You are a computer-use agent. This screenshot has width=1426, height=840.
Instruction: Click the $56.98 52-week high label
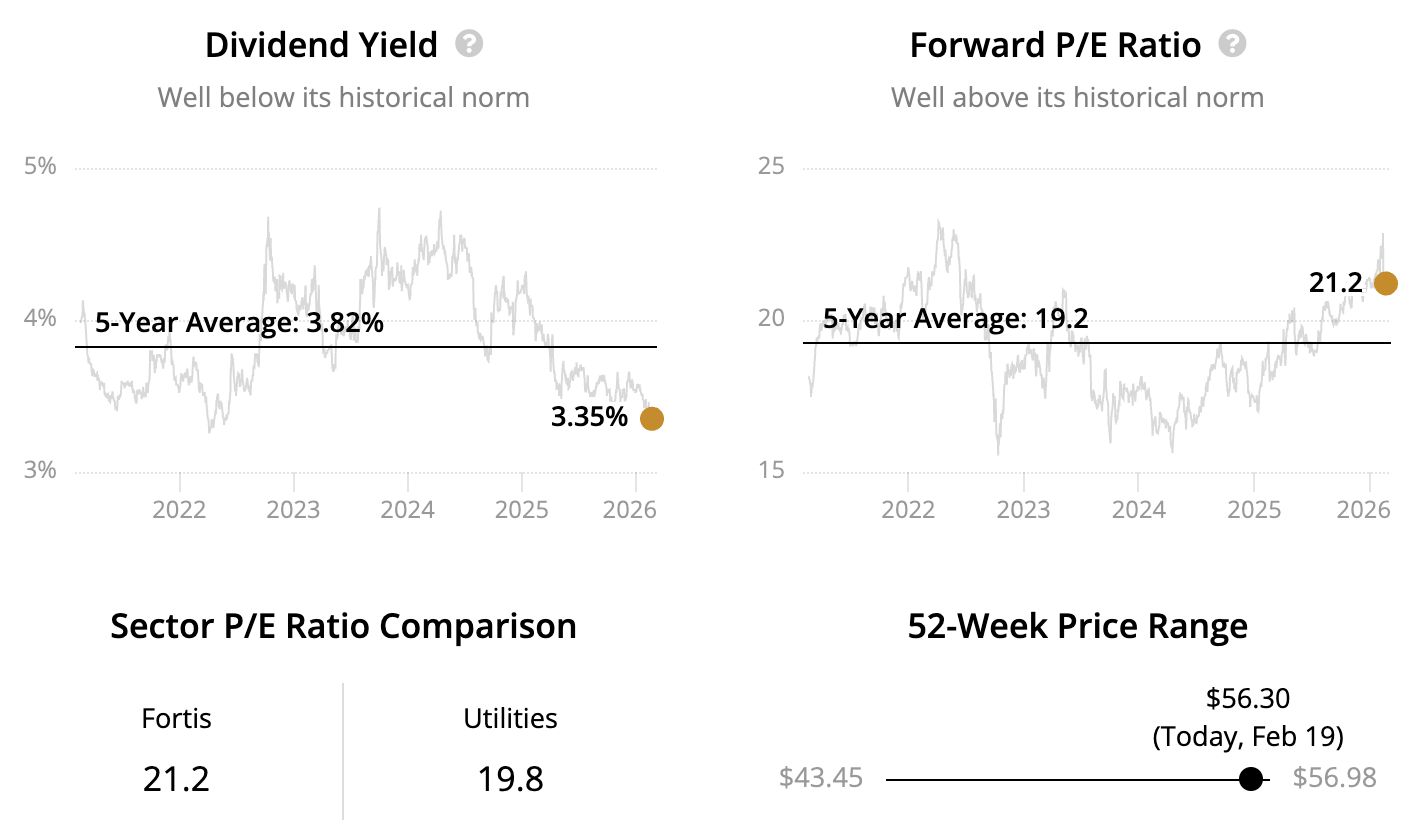[1334, 778]
